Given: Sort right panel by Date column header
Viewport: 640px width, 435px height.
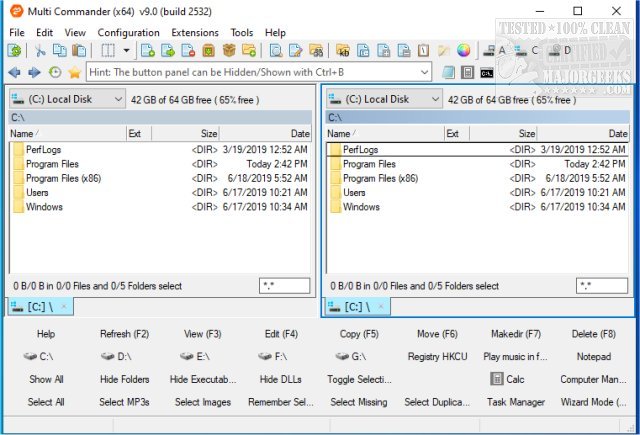Looking at the screenshot, I should coord(583,133).
